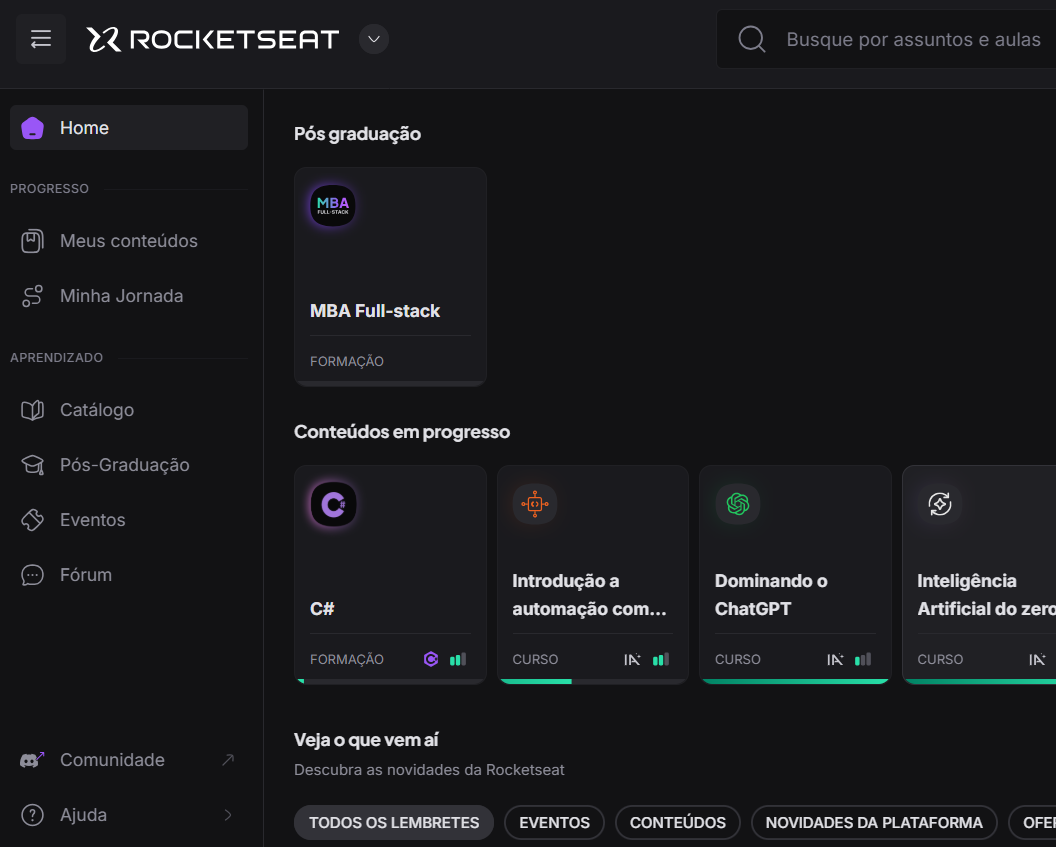
Task: Open the C# formação title
Action: coord(322,609)
